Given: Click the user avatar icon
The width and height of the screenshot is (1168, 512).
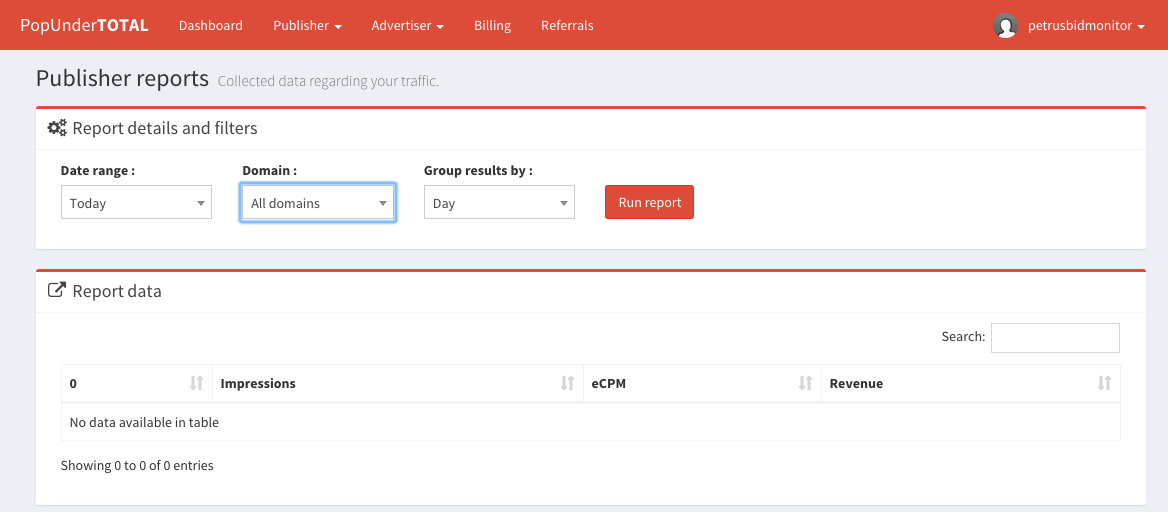Looking at the screenshot, I should 1005,26.
